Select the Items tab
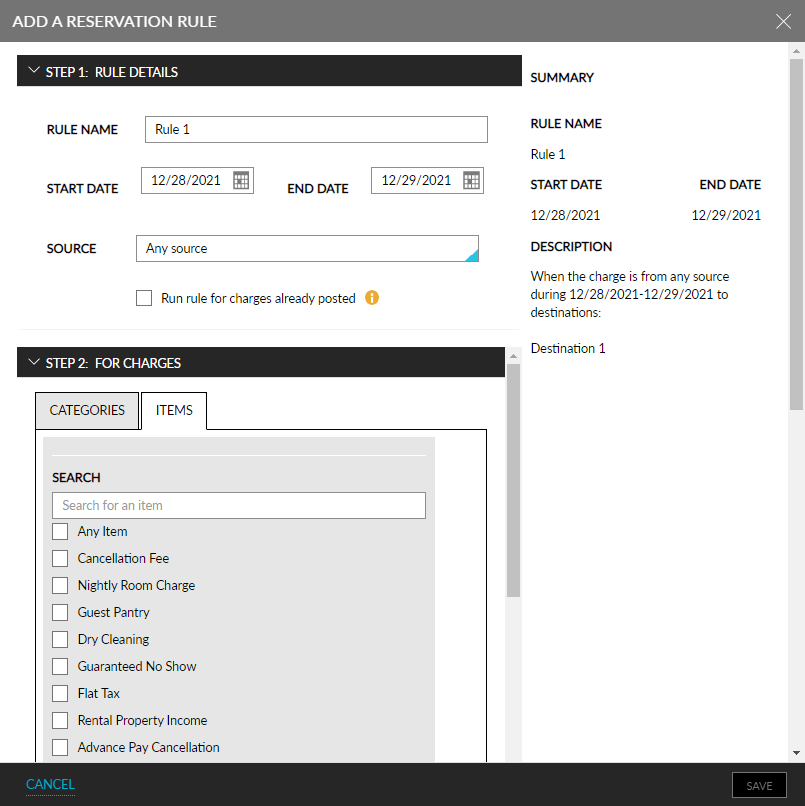 173,410
